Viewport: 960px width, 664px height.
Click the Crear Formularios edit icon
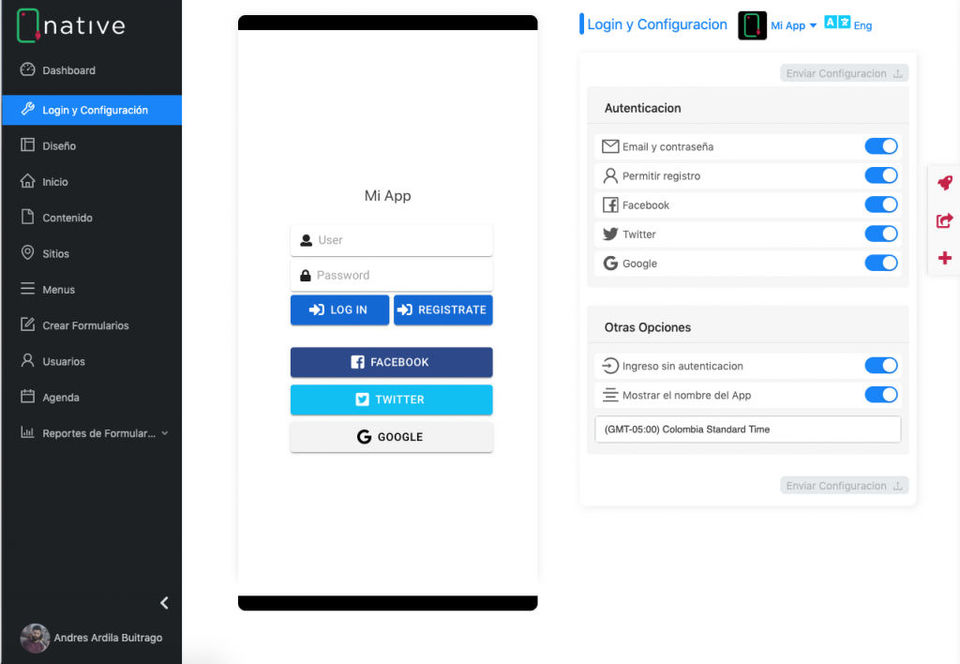point(28,324)
